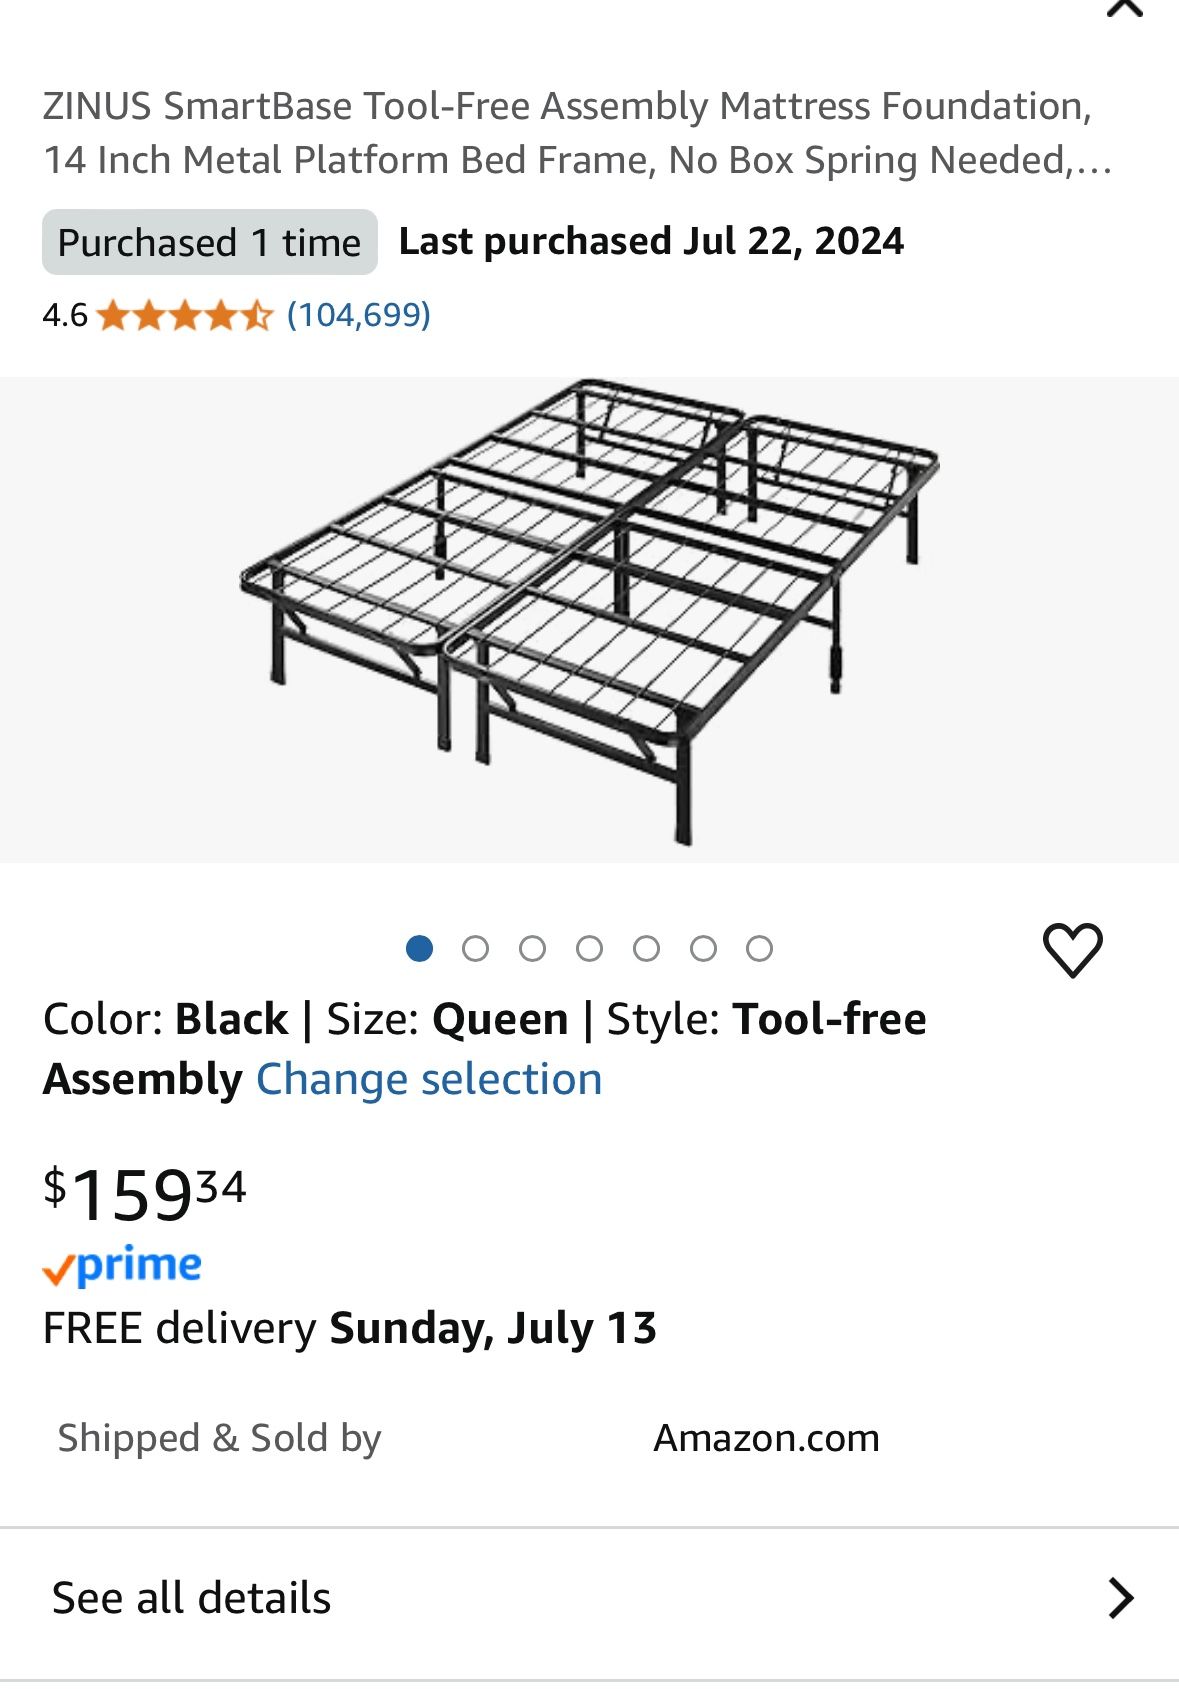The width and height of the screenshot is (1179, 1689).
Task: Jump to second image carousel dot
Action: (476, 948)
